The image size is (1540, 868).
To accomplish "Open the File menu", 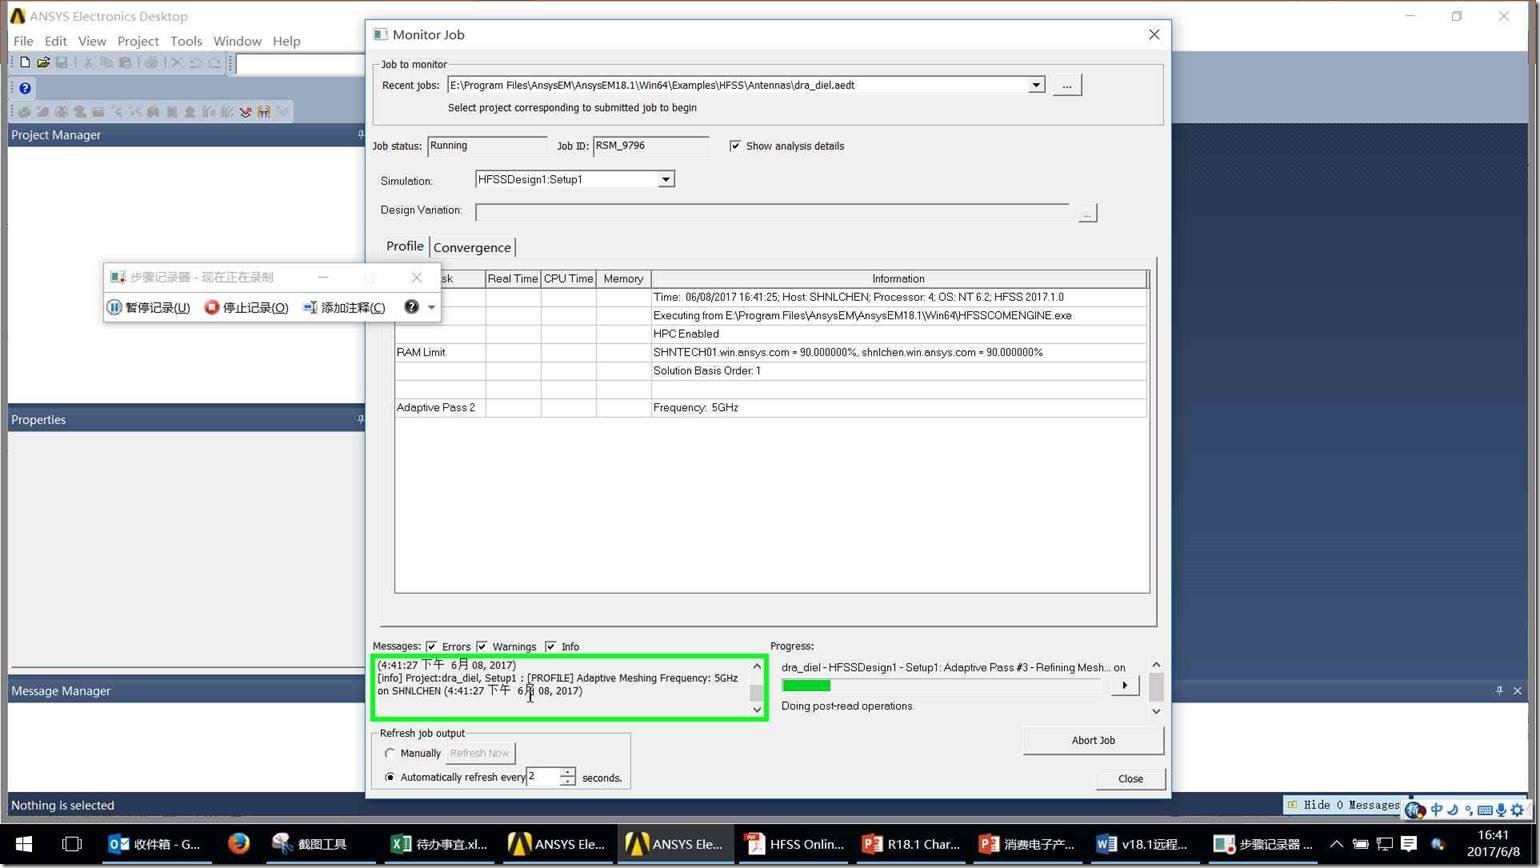I will point(23,41).
